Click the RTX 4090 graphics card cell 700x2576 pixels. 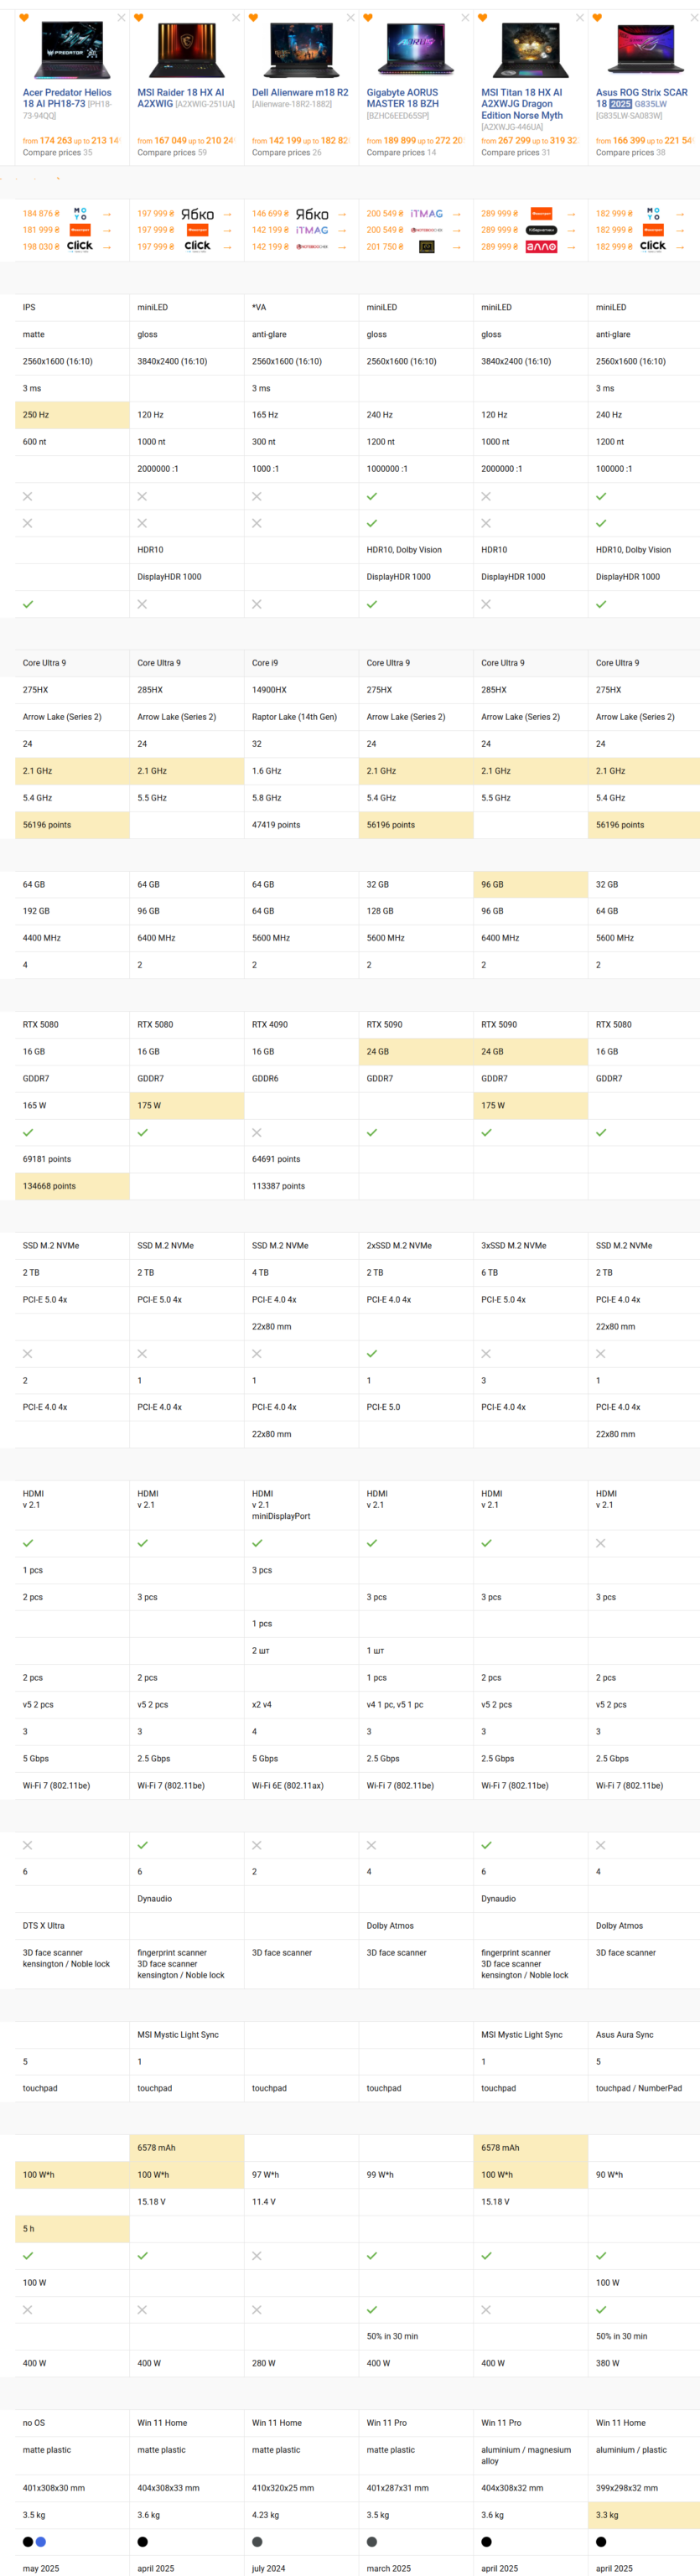301,1024
